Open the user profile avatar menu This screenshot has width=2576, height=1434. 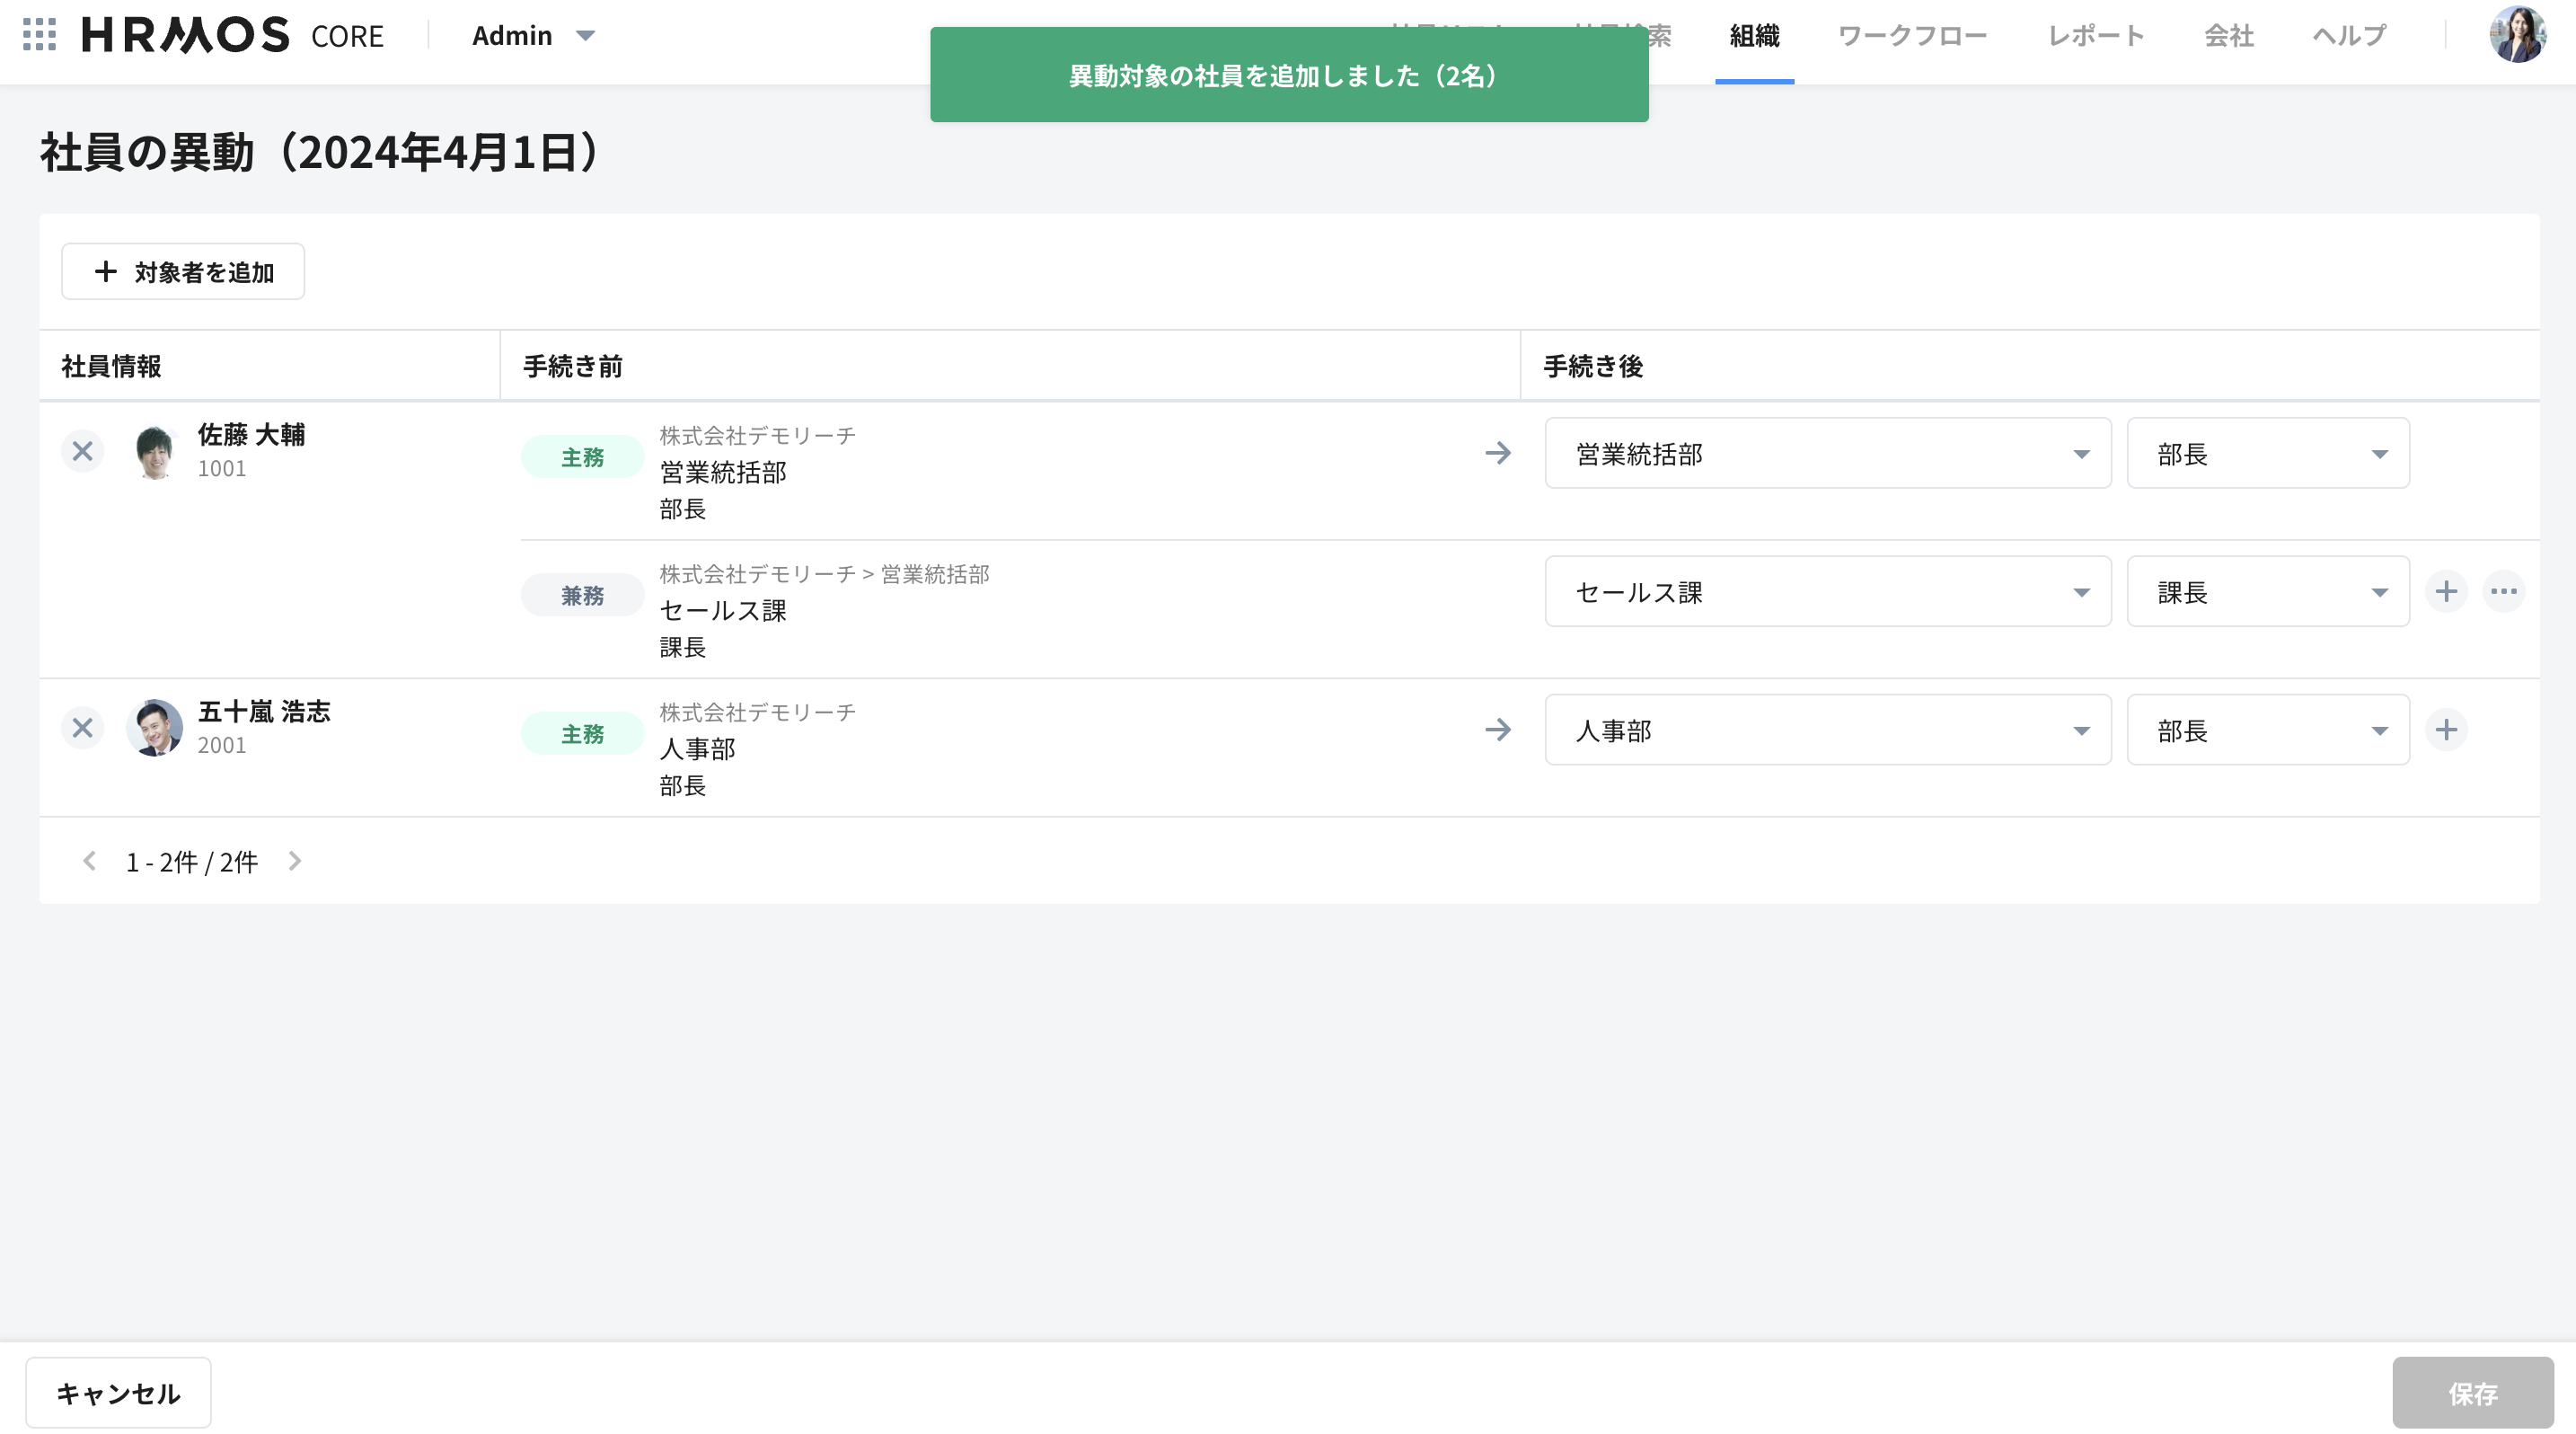pos(2516,35)
